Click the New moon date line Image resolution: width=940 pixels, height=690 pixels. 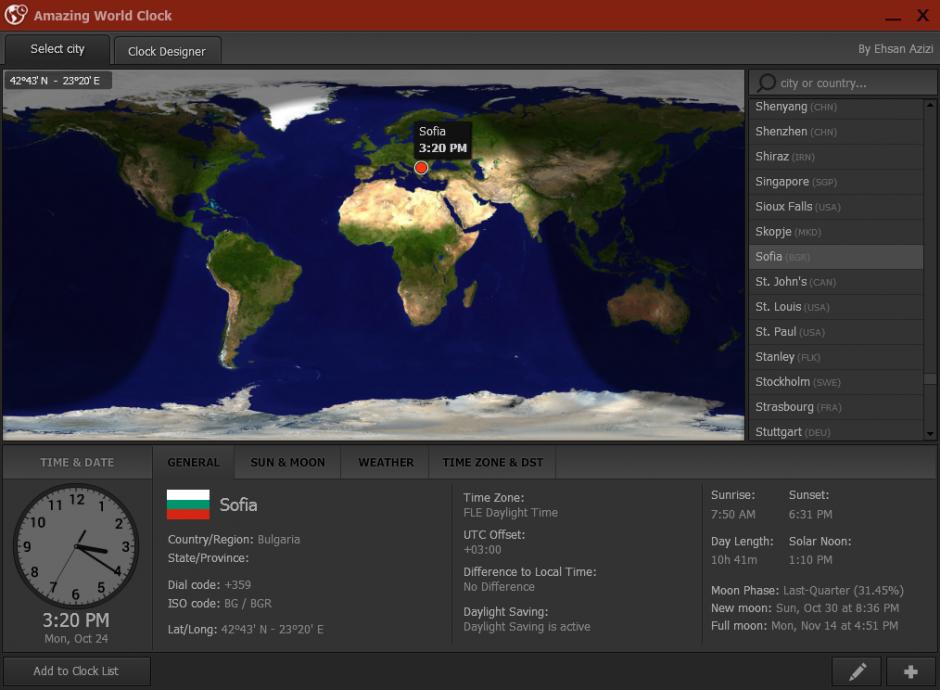pyautogui.click(x=805, y=608)
